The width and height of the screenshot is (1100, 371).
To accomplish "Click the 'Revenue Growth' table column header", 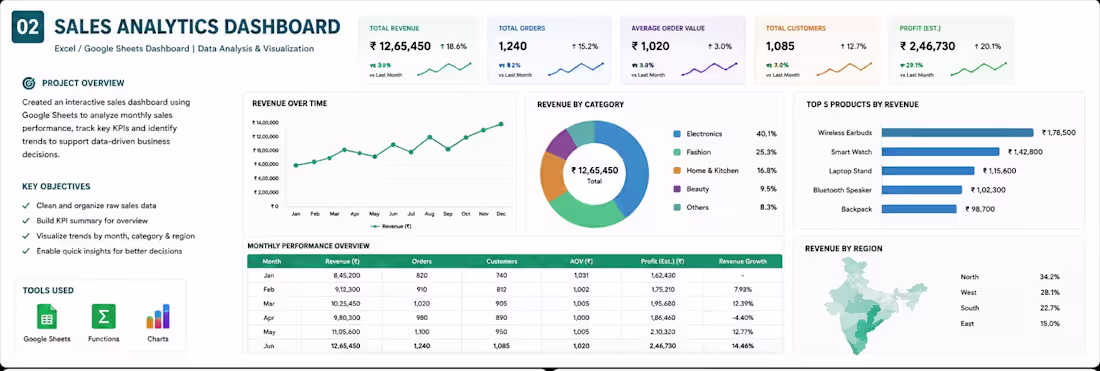I will click(742, 262).
